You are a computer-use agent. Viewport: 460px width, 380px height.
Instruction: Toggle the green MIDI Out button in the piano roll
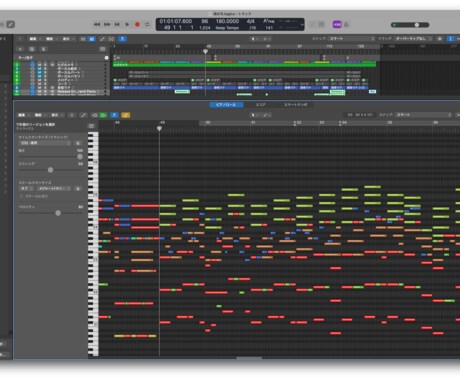(104, 115)
